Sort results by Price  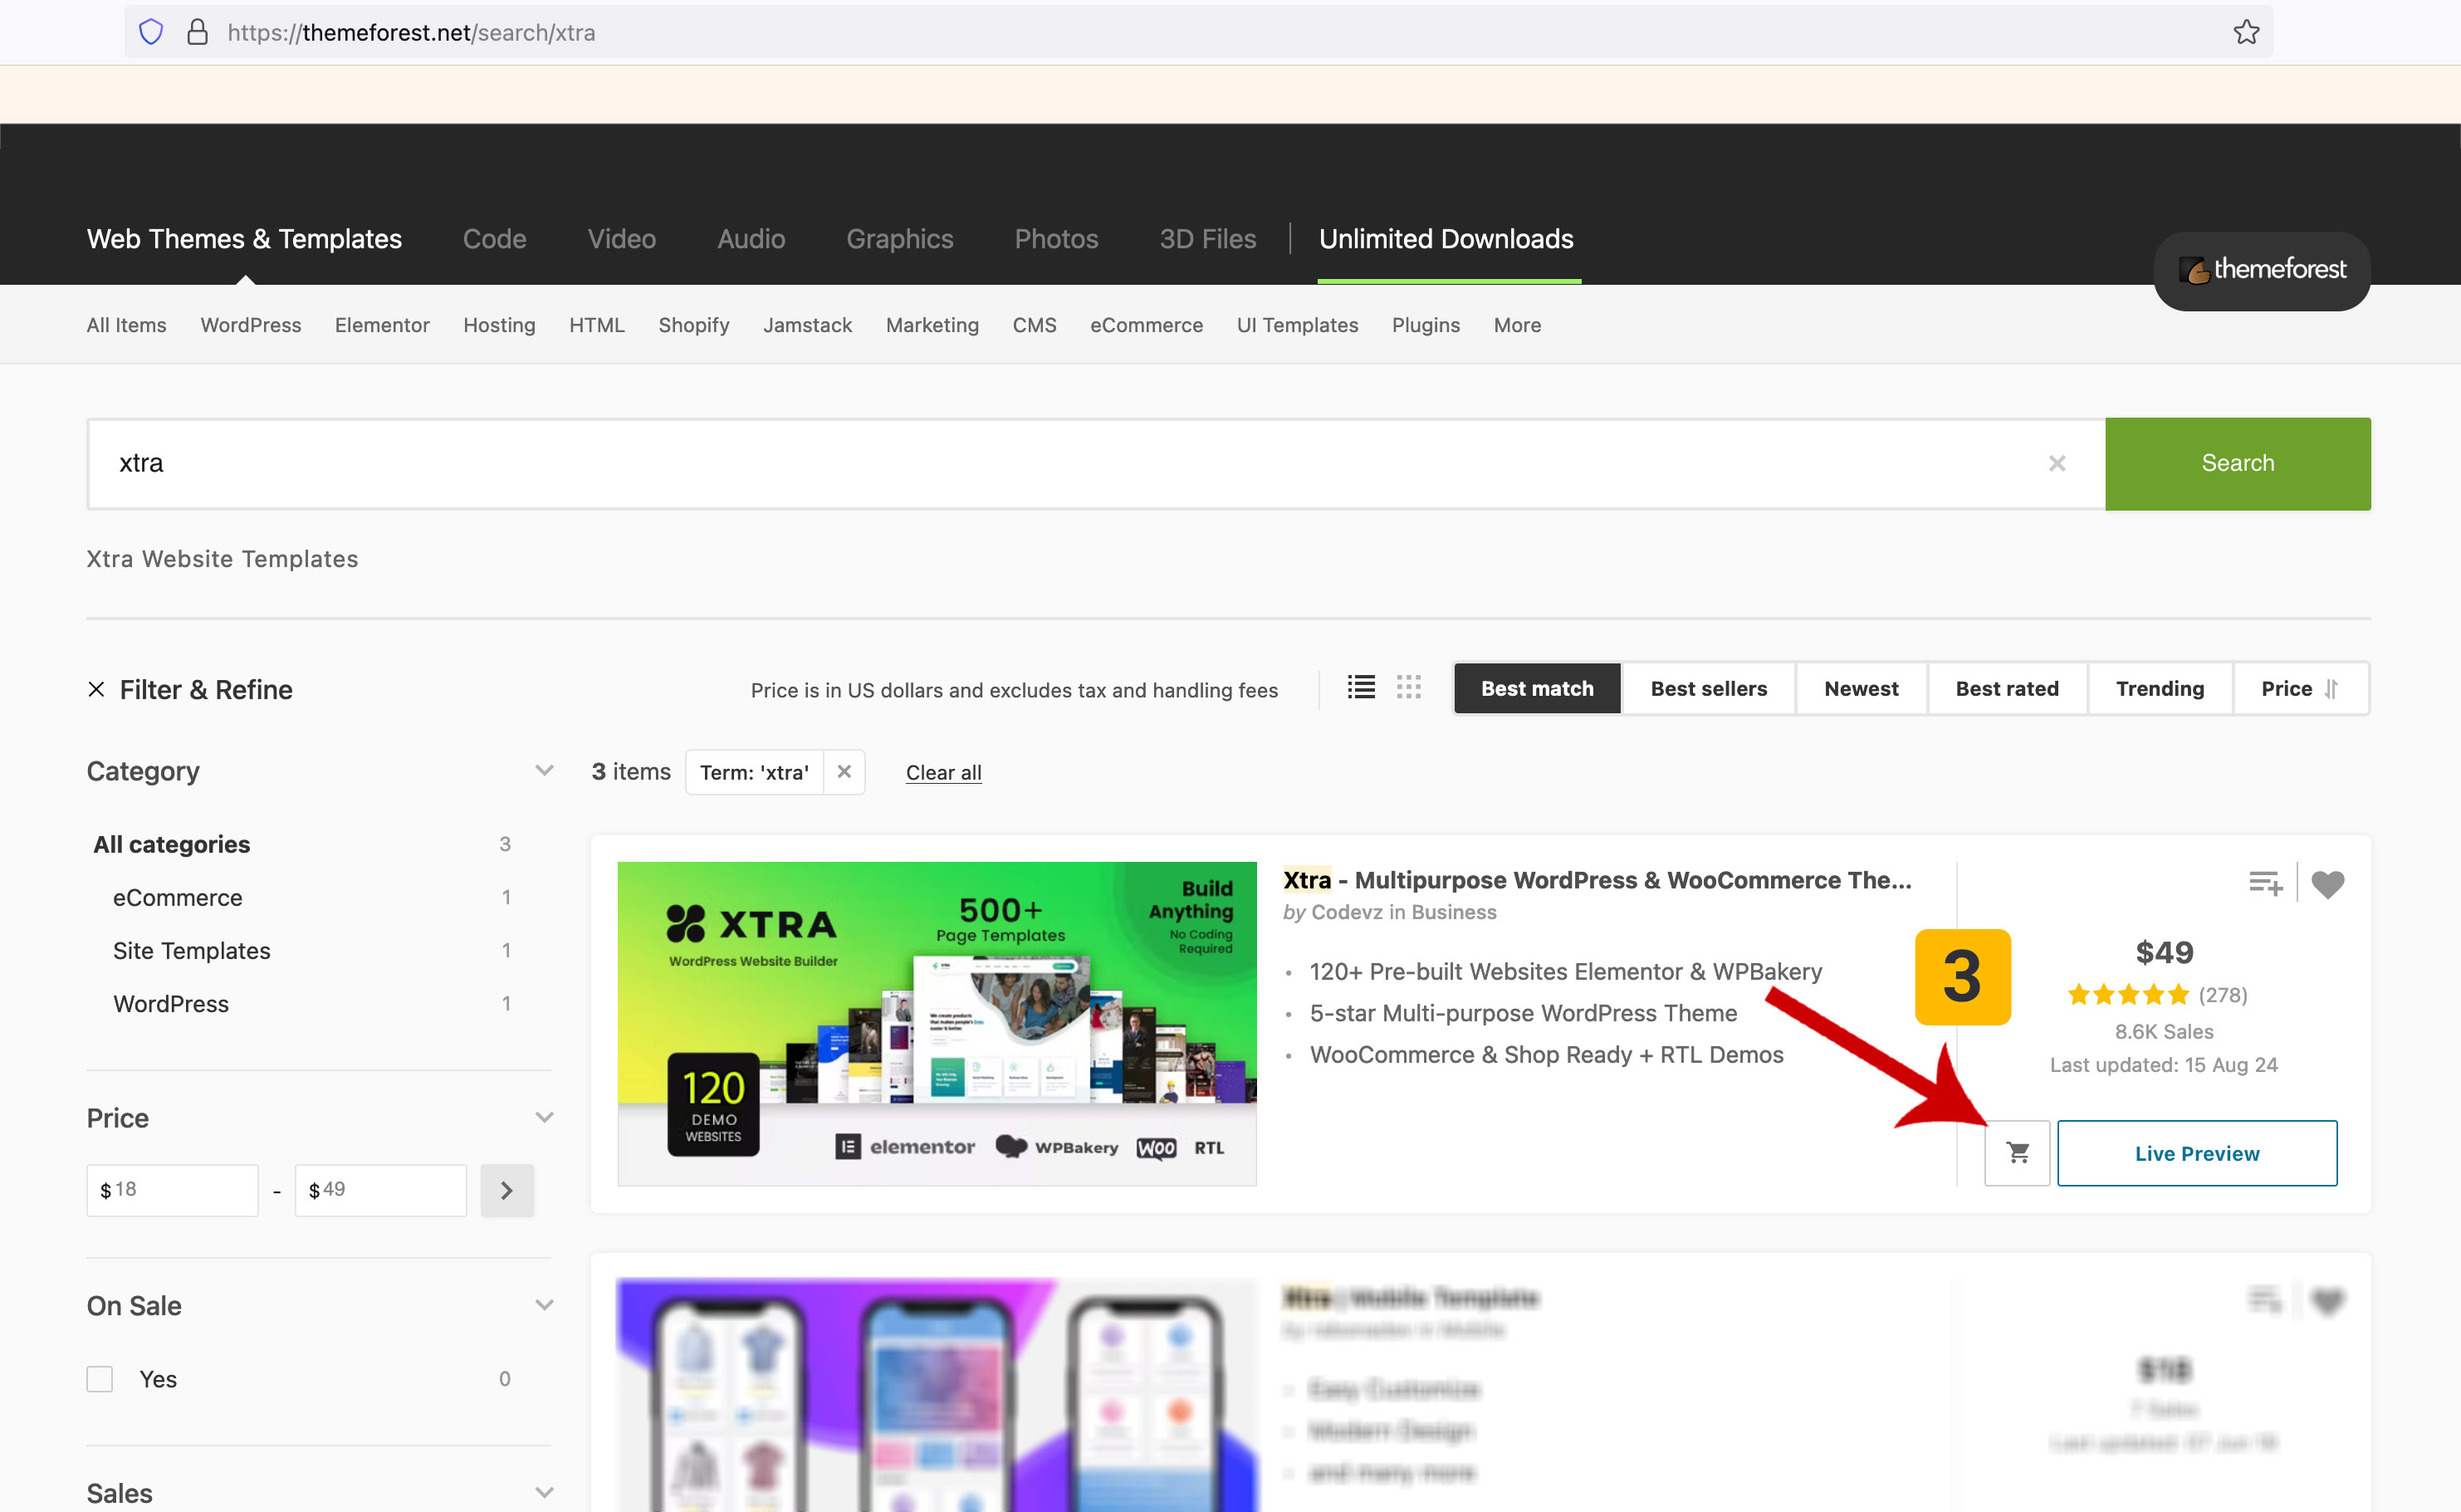click(2299, 689)
